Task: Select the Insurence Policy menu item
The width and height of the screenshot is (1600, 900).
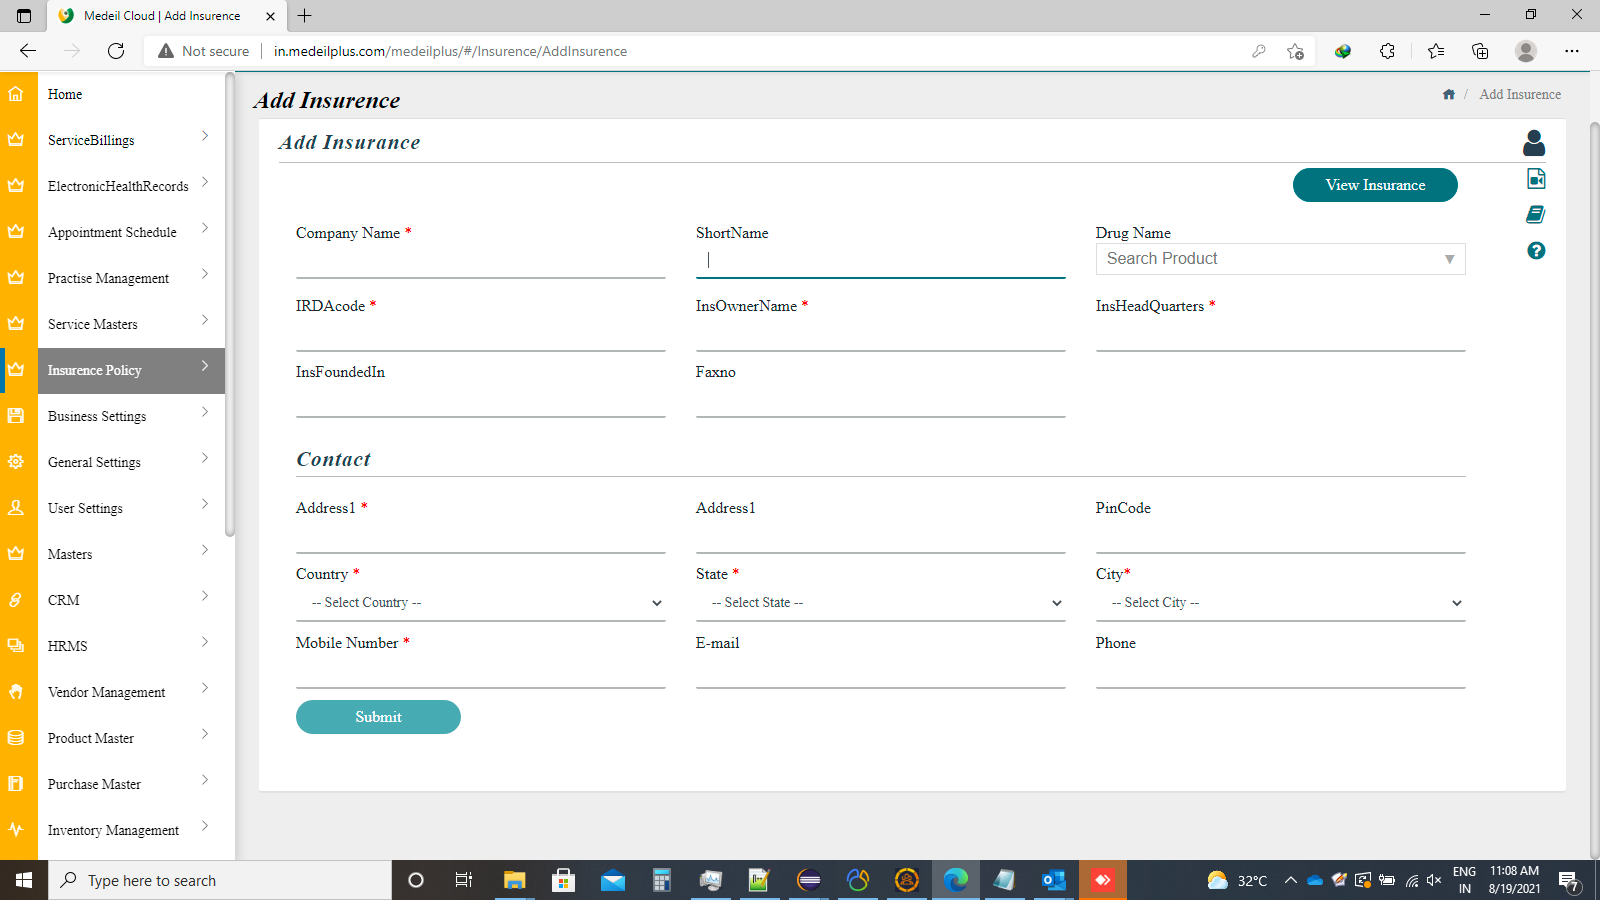Action: point(94,370)
